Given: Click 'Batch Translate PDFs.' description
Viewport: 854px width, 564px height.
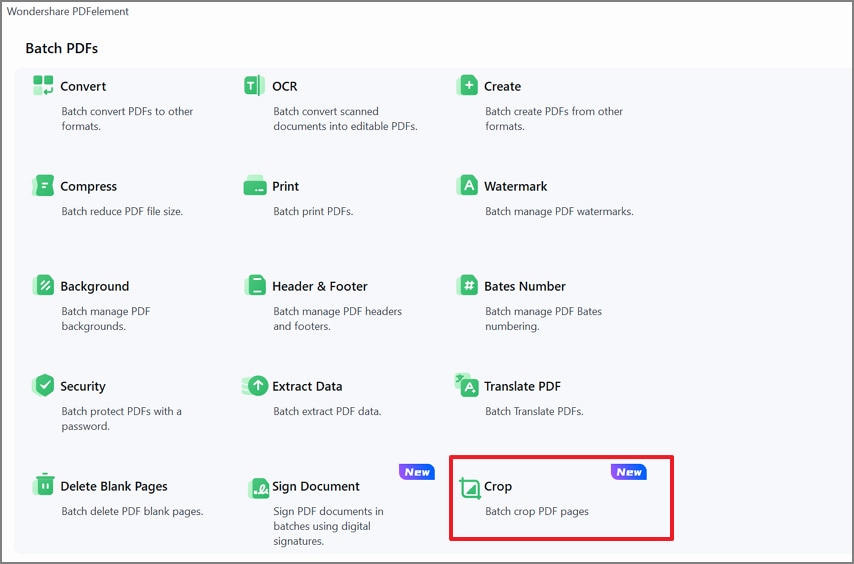Looking at the screenshot, I should (x=534, y=412).
